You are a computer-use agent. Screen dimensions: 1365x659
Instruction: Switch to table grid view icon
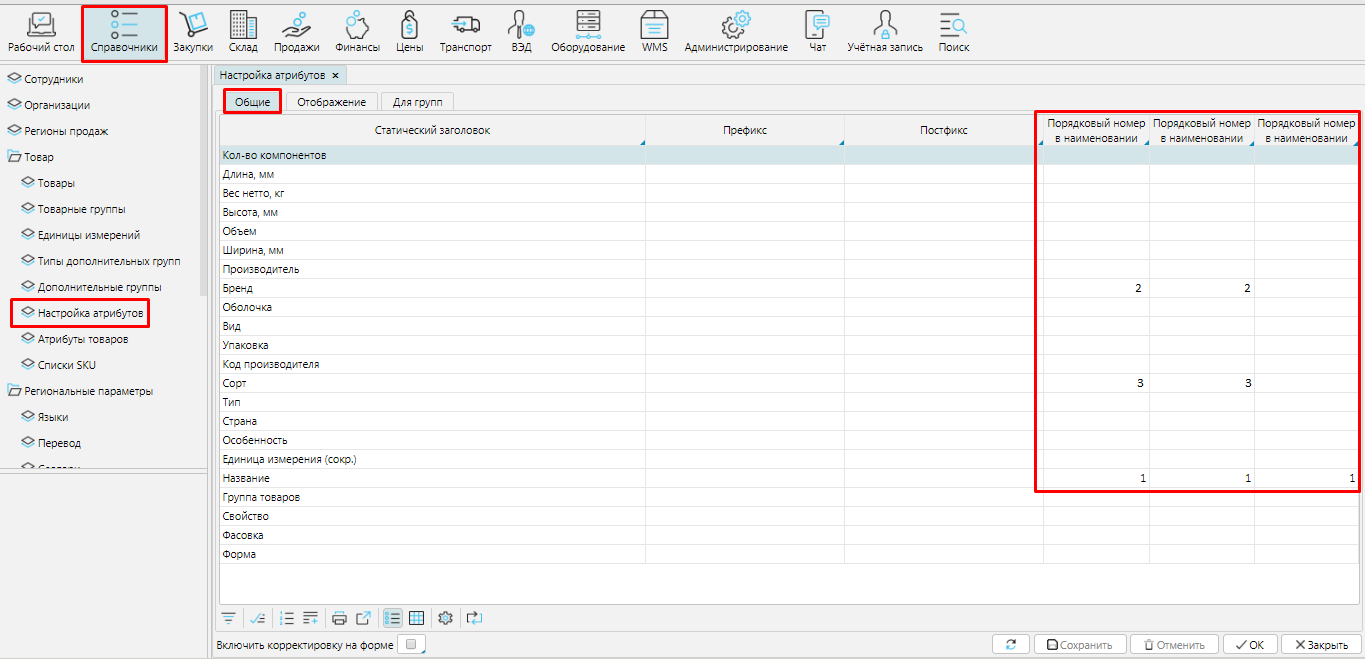pyautogui.click(x=416, y=618)
